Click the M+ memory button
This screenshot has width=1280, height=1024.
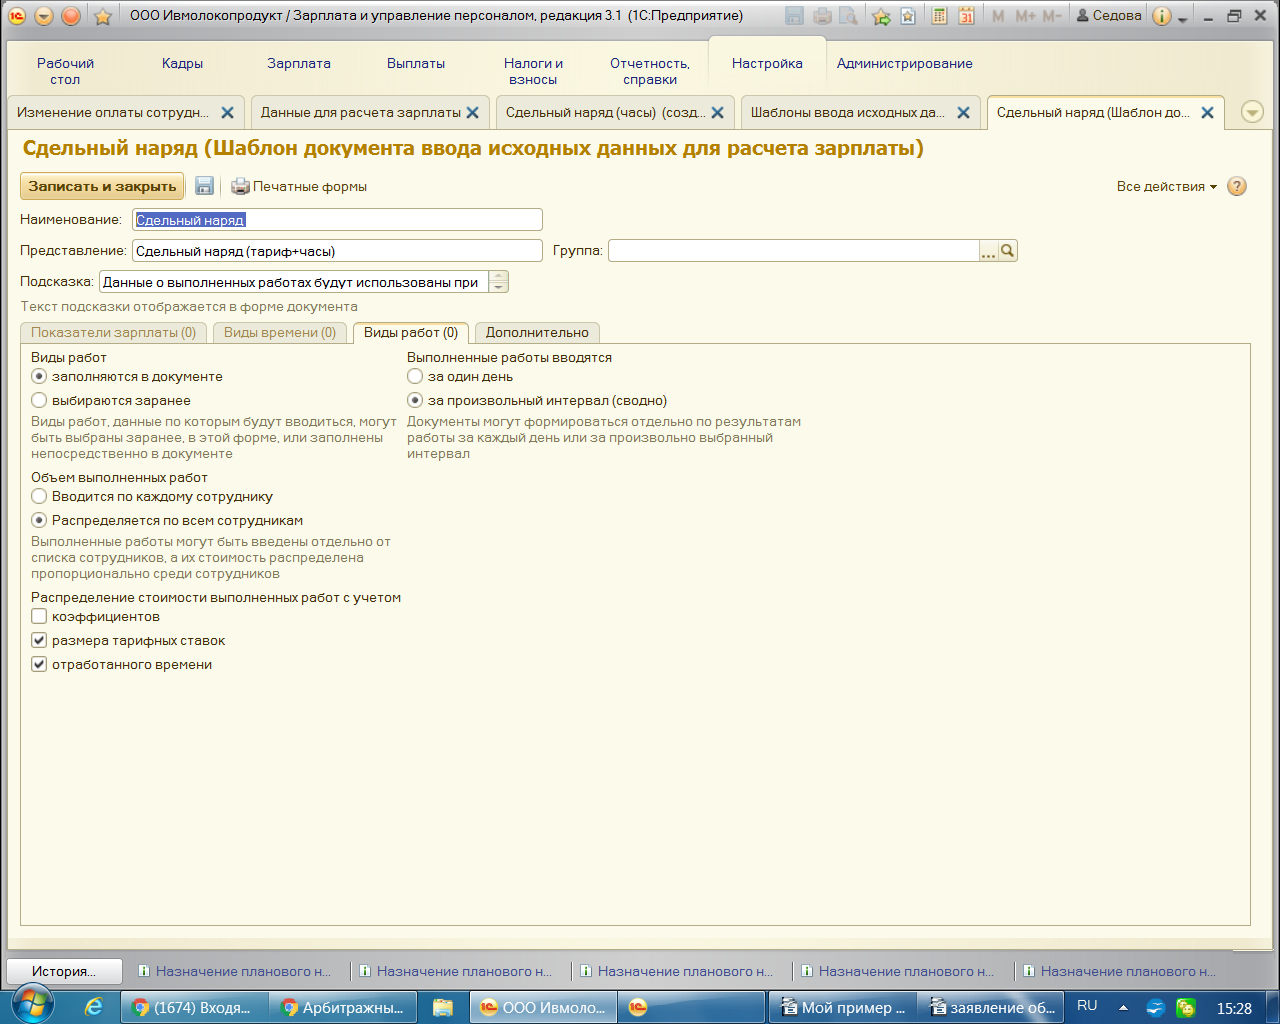click(1025, 16)
